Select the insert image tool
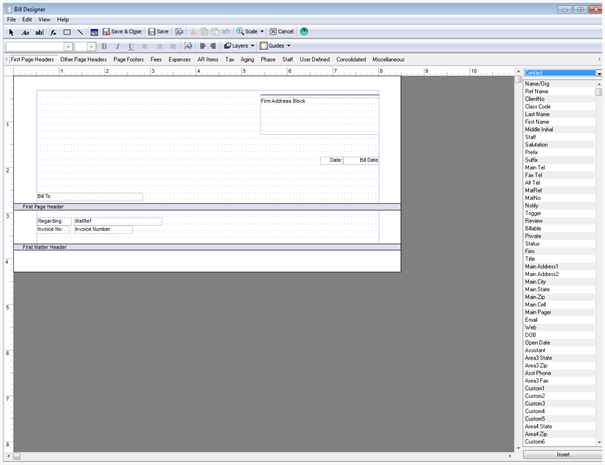605x465 pixels. click(94, 32)
